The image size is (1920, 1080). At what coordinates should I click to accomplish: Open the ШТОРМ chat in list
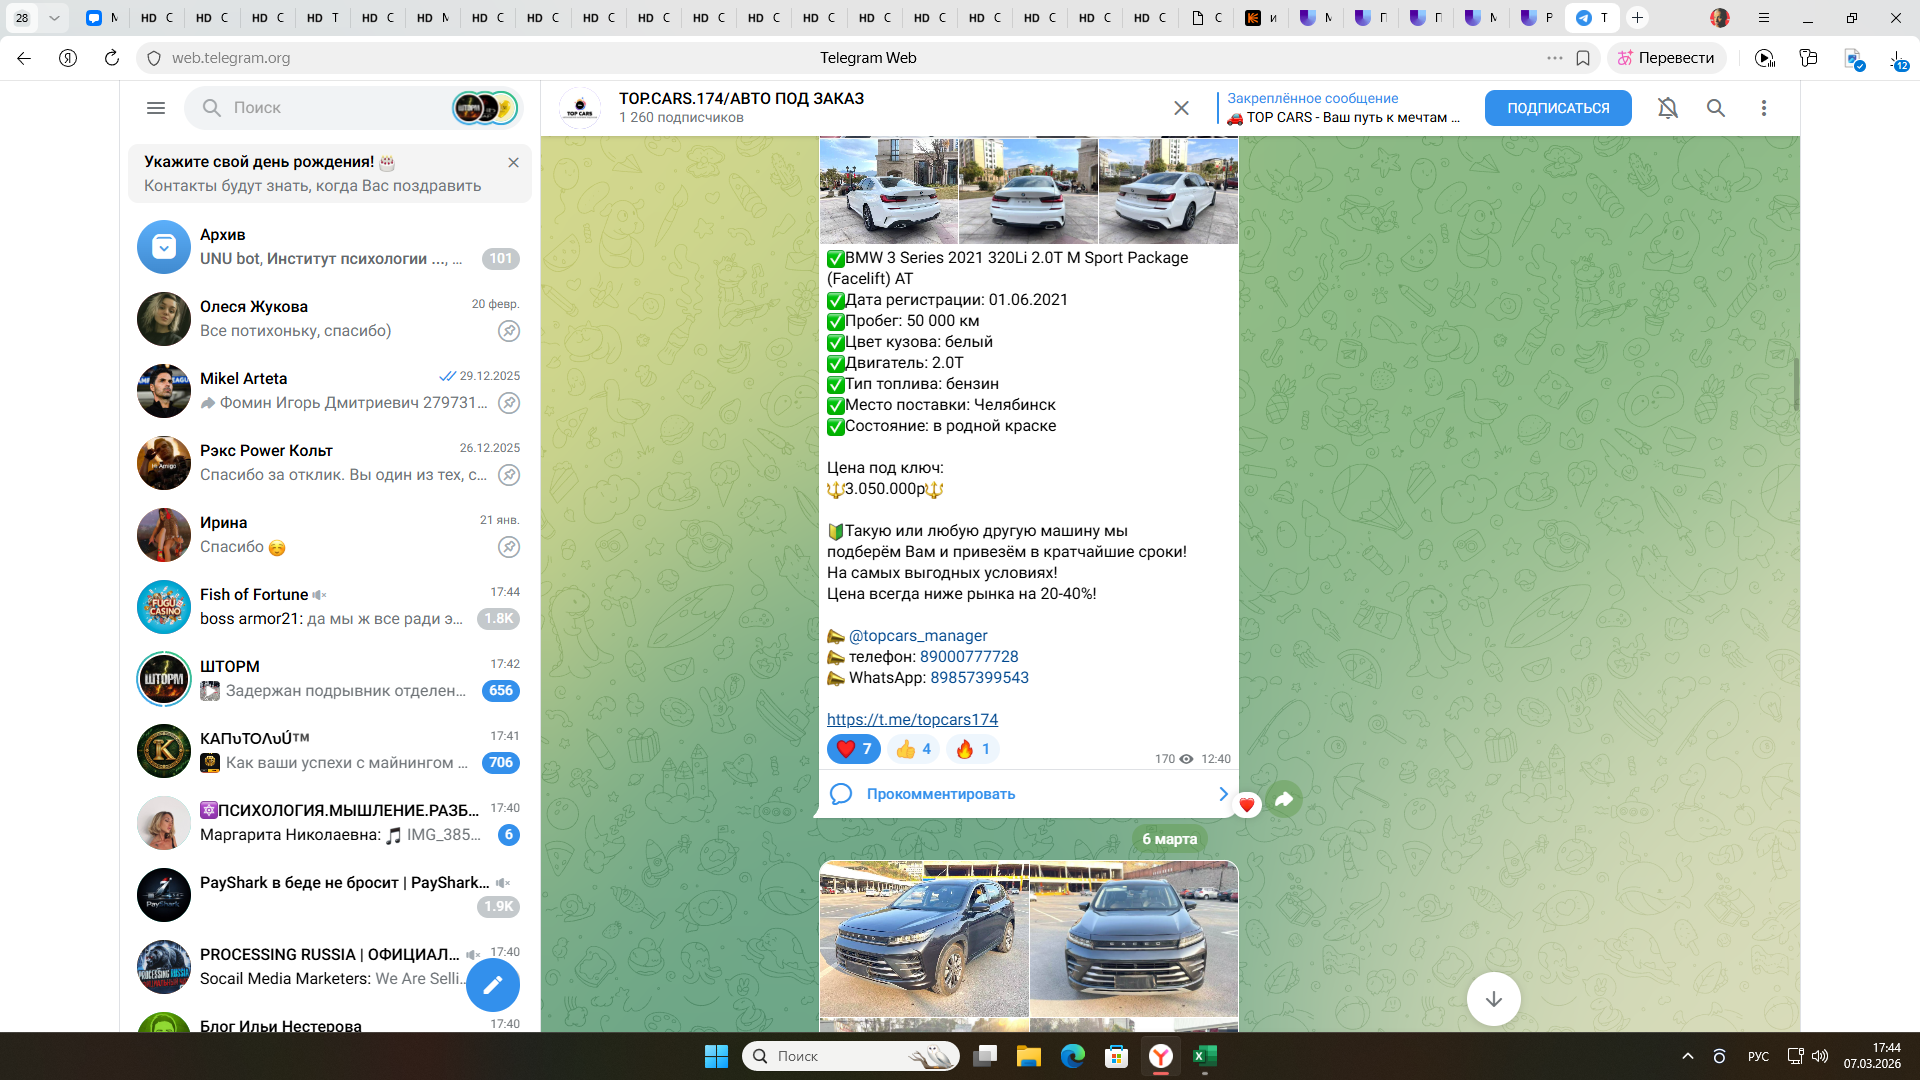click(330, 679)
